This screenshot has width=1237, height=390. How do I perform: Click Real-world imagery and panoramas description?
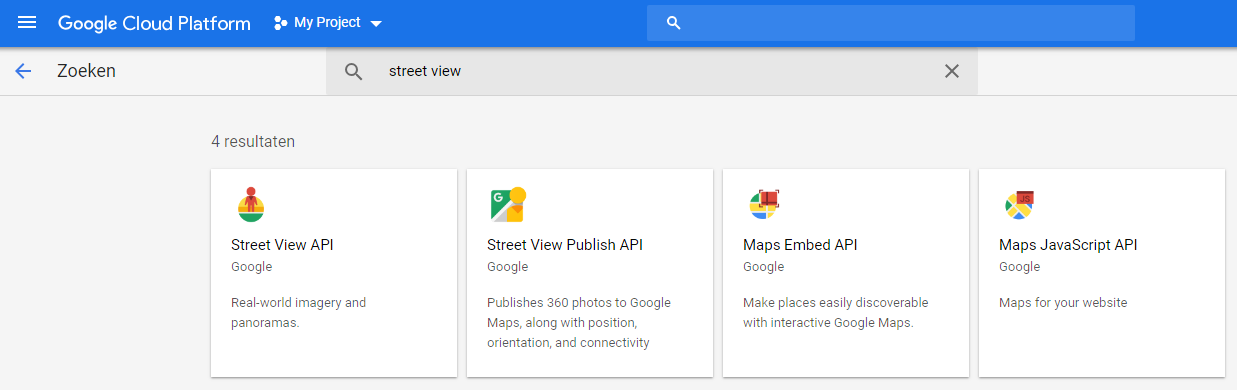click(299, 312)
